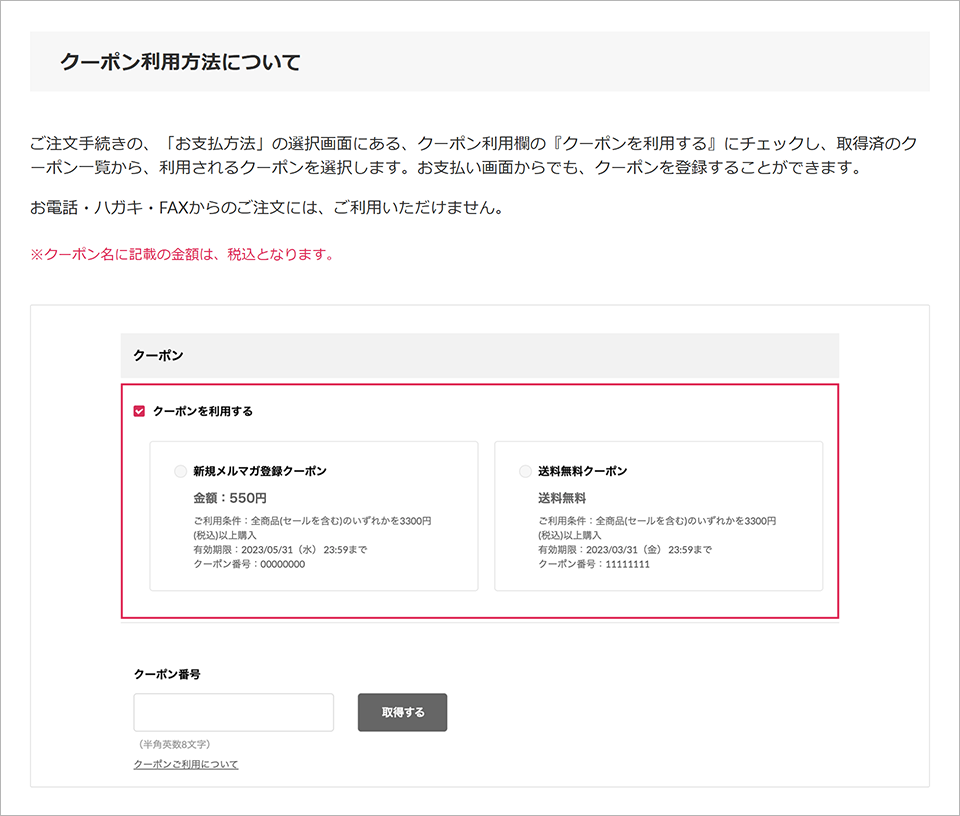Click the 半角英数8文字 hint text
Image resolution: width=960 pixels, height=816 pixels.
(175, 741)
